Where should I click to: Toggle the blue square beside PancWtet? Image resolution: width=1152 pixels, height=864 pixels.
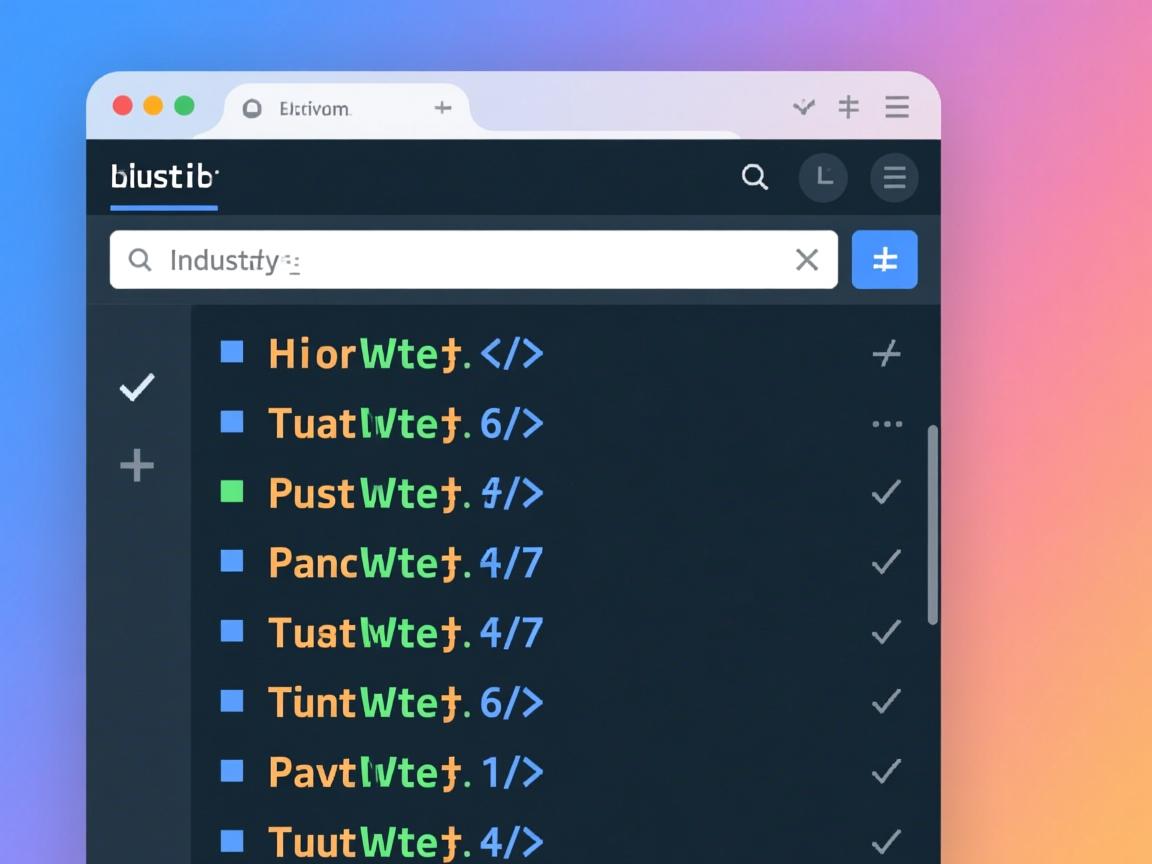[x=232, y=561]
